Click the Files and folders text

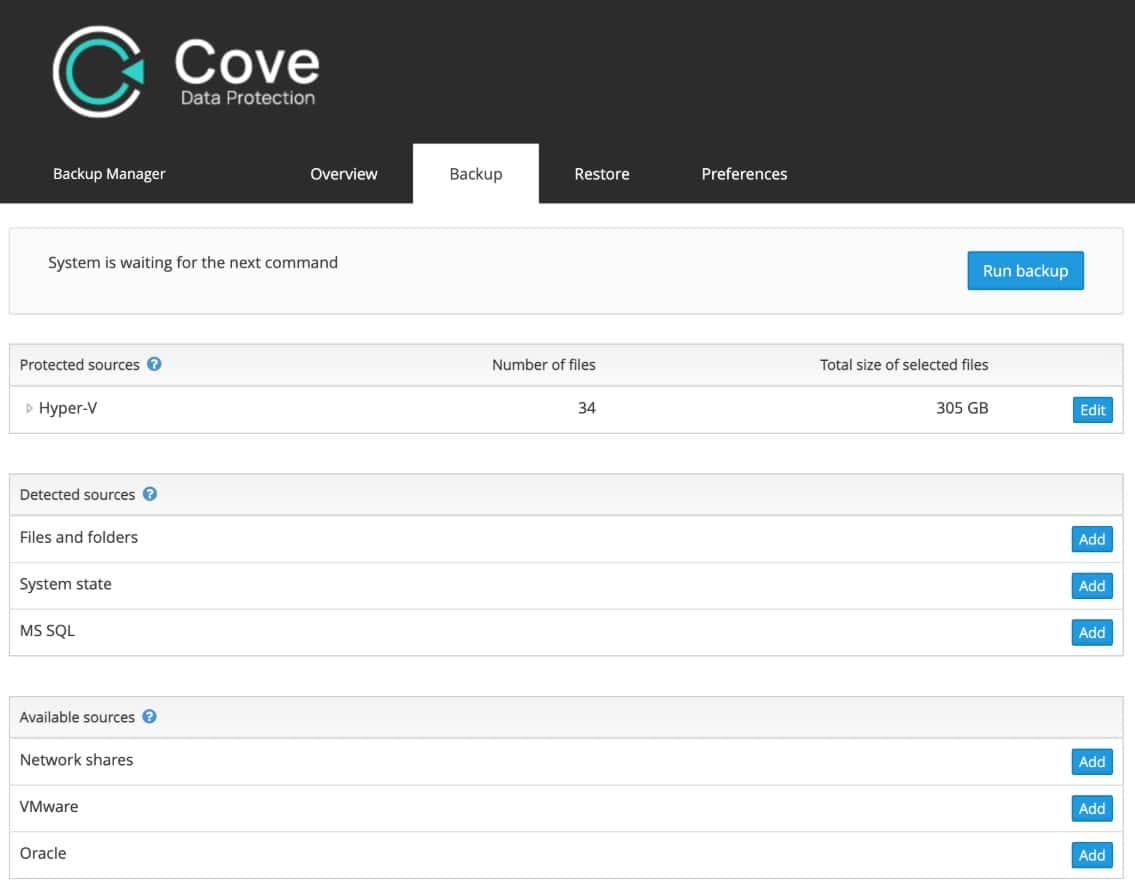pos(79,537)
